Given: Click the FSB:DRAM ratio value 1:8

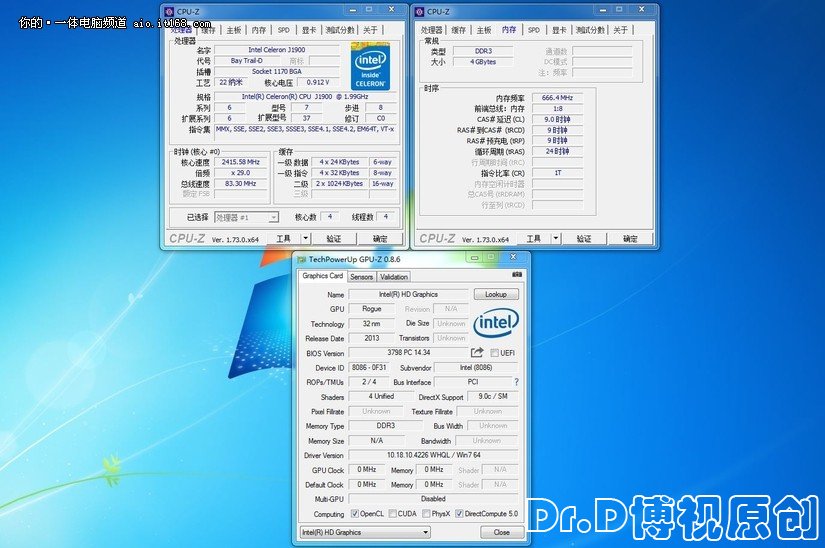Looking at the screenshot, I should (557, 108).
